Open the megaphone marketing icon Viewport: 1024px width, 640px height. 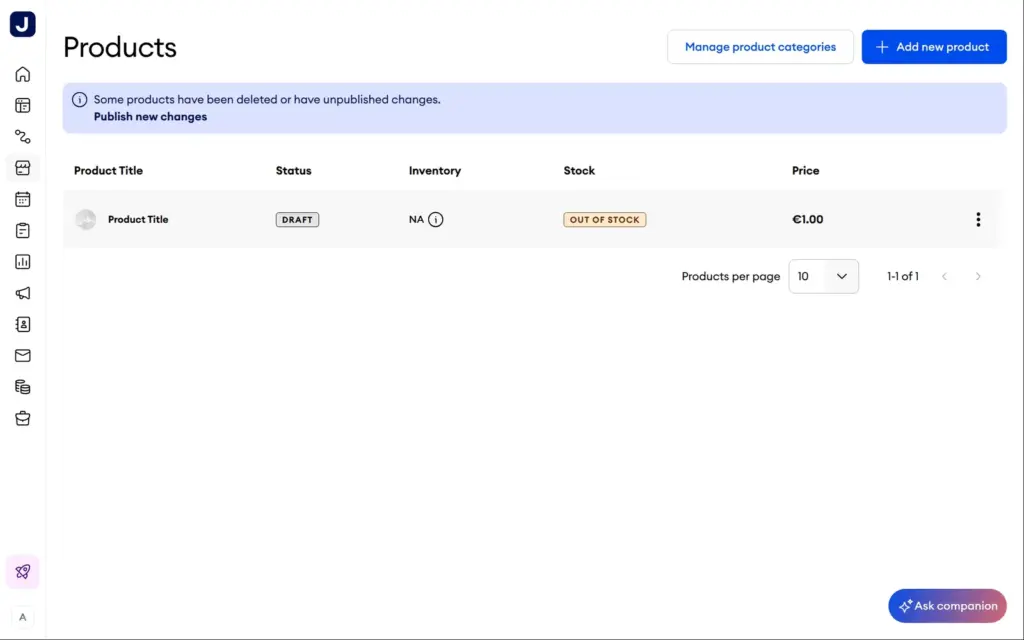23,293
